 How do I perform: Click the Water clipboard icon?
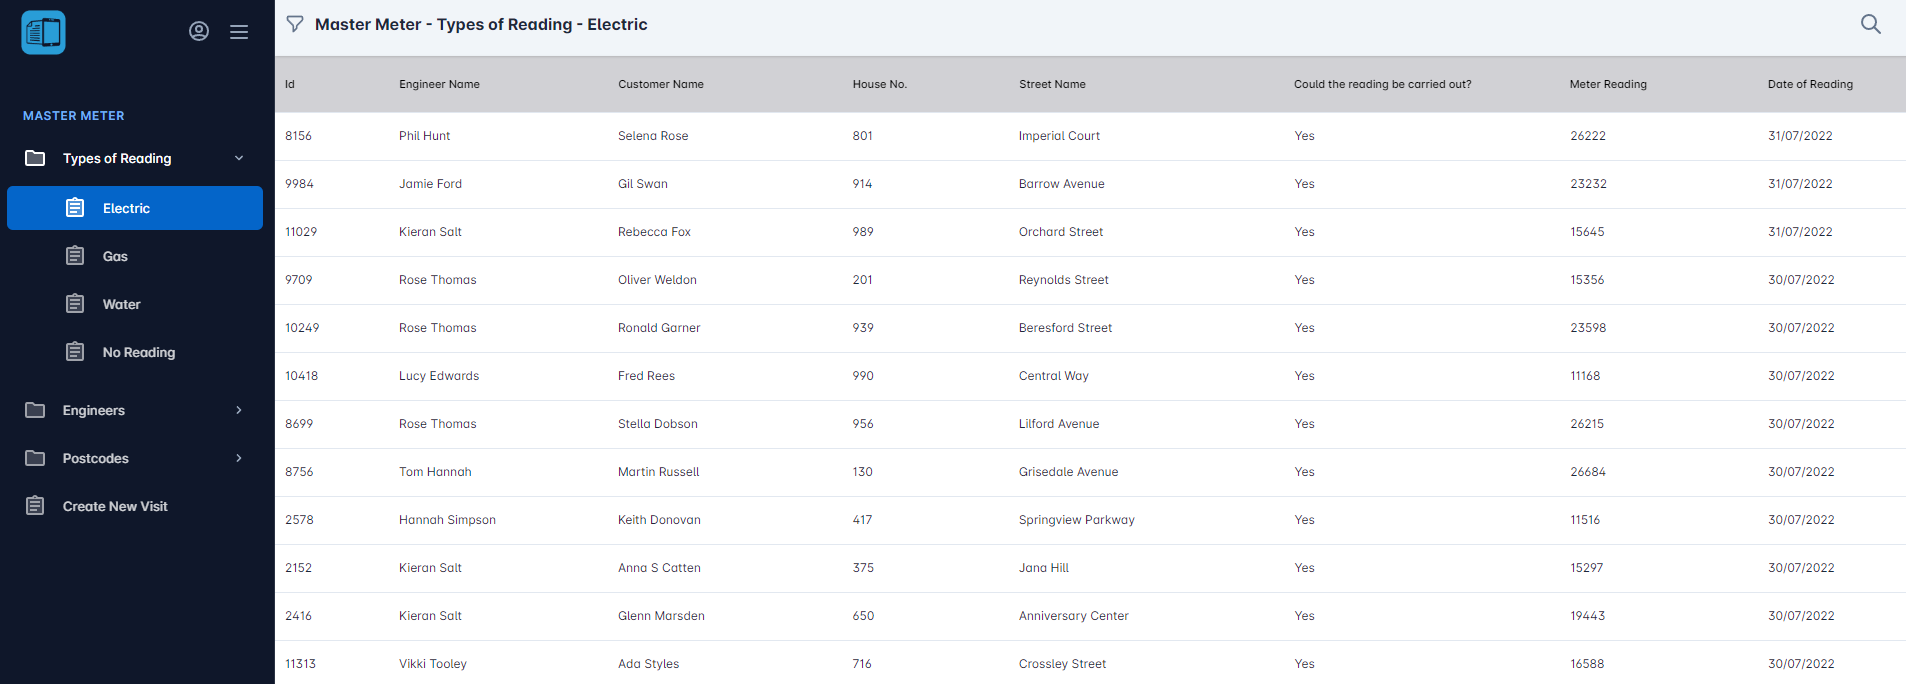click(75, 304)
